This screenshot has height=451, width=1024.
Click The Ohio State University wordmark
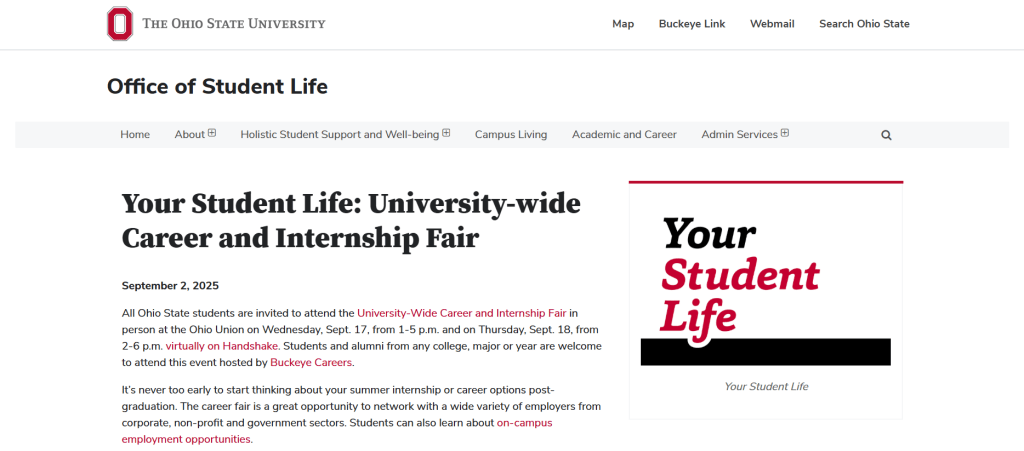point(233,24)
